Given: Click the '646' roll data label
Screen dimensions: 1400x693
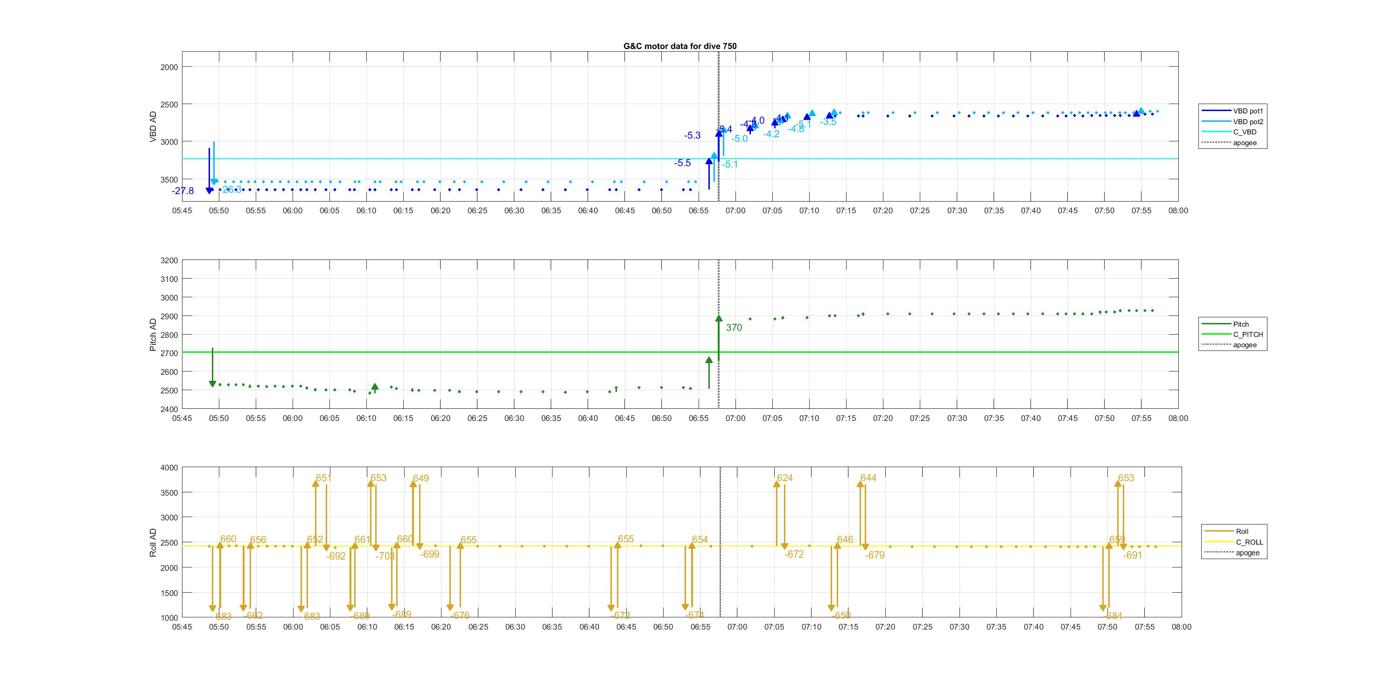Looking at the screenshot, I should coord(845,539).
